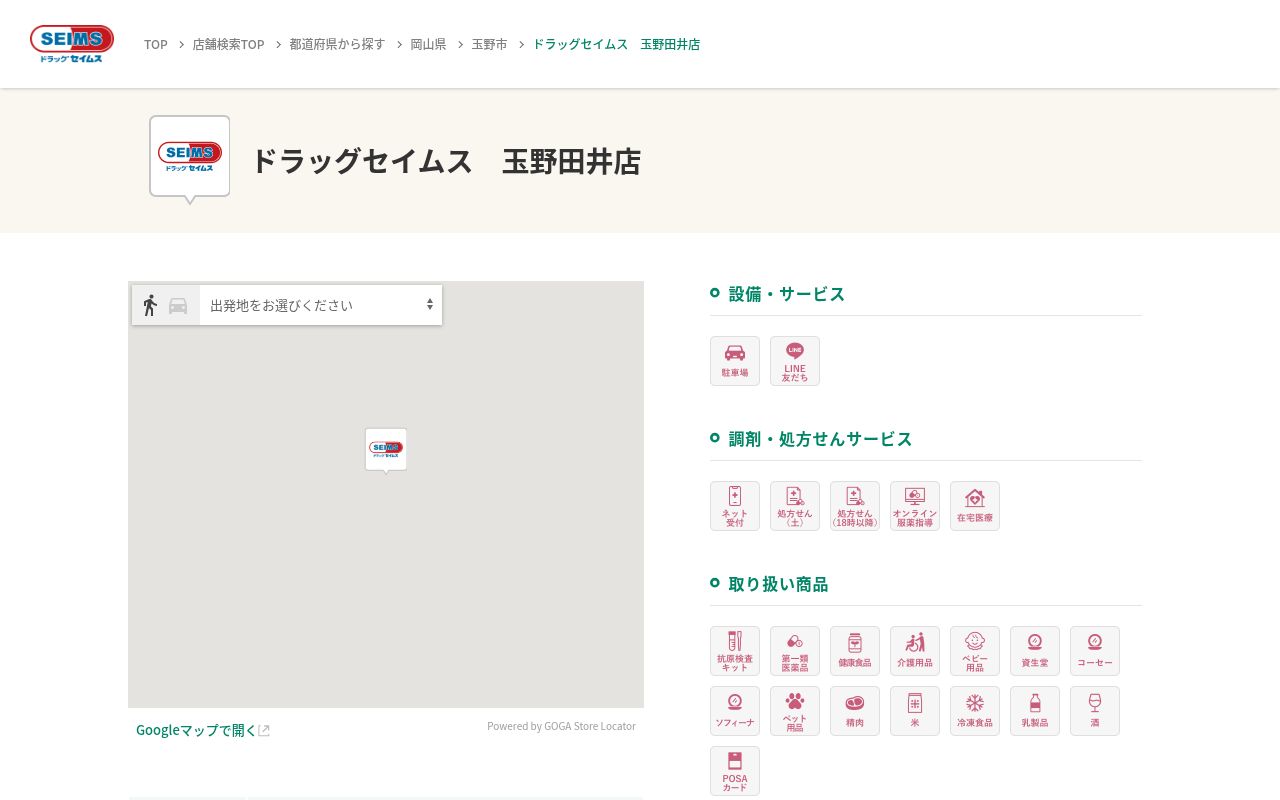Screen dimensions: 1280x800
Task: Select the 処方せん(土) icon
Action: (795, 506)
